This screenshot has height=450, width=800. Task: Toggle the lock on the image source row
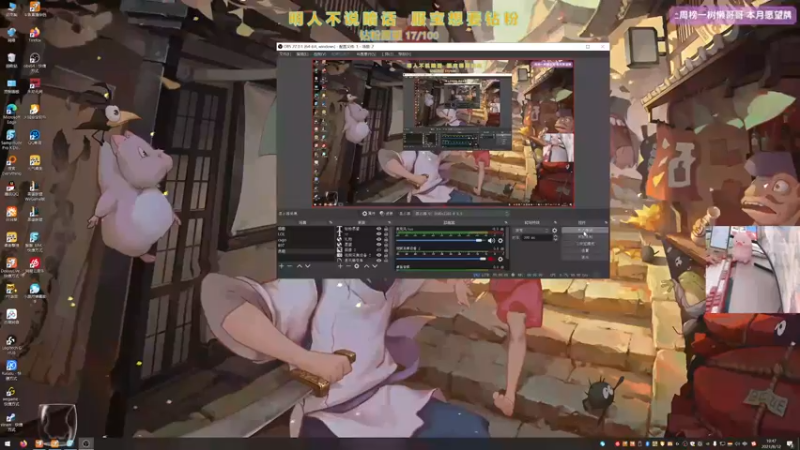[386, 250]
